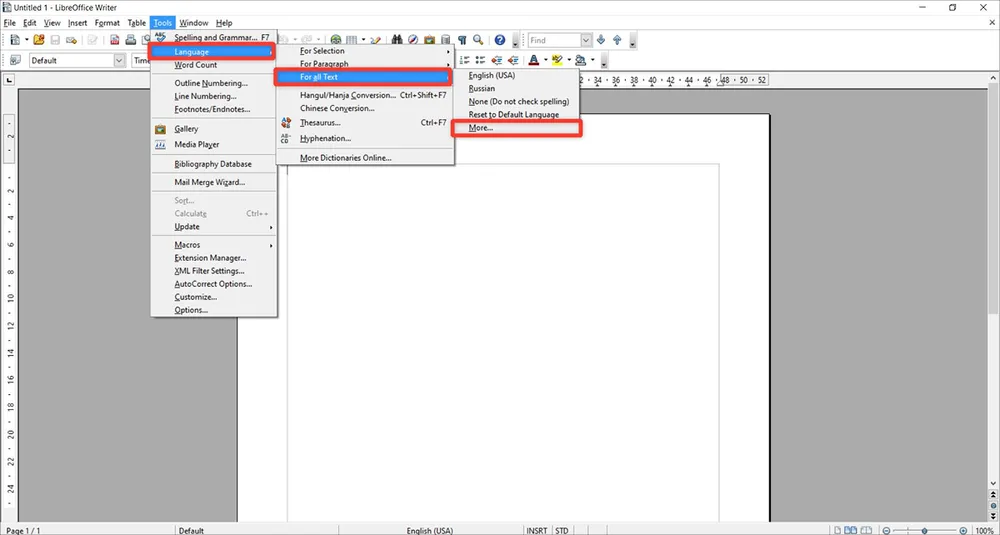This screenshot has width=1000, height=535.
Task: Click the Decrease Indent icon
Action: [x=497, y=60]
